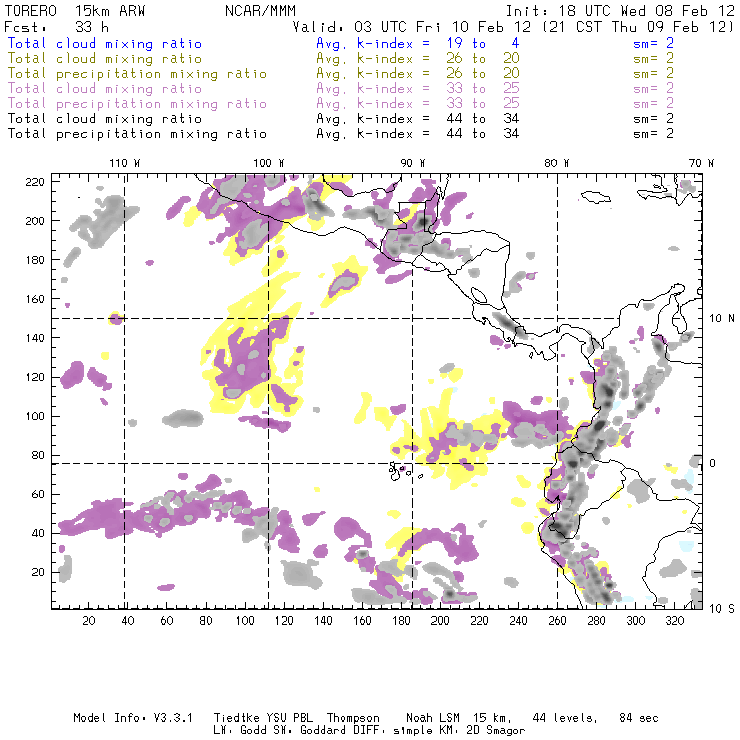Click the '84 sec' timestep text

click(x=639, y=718)
